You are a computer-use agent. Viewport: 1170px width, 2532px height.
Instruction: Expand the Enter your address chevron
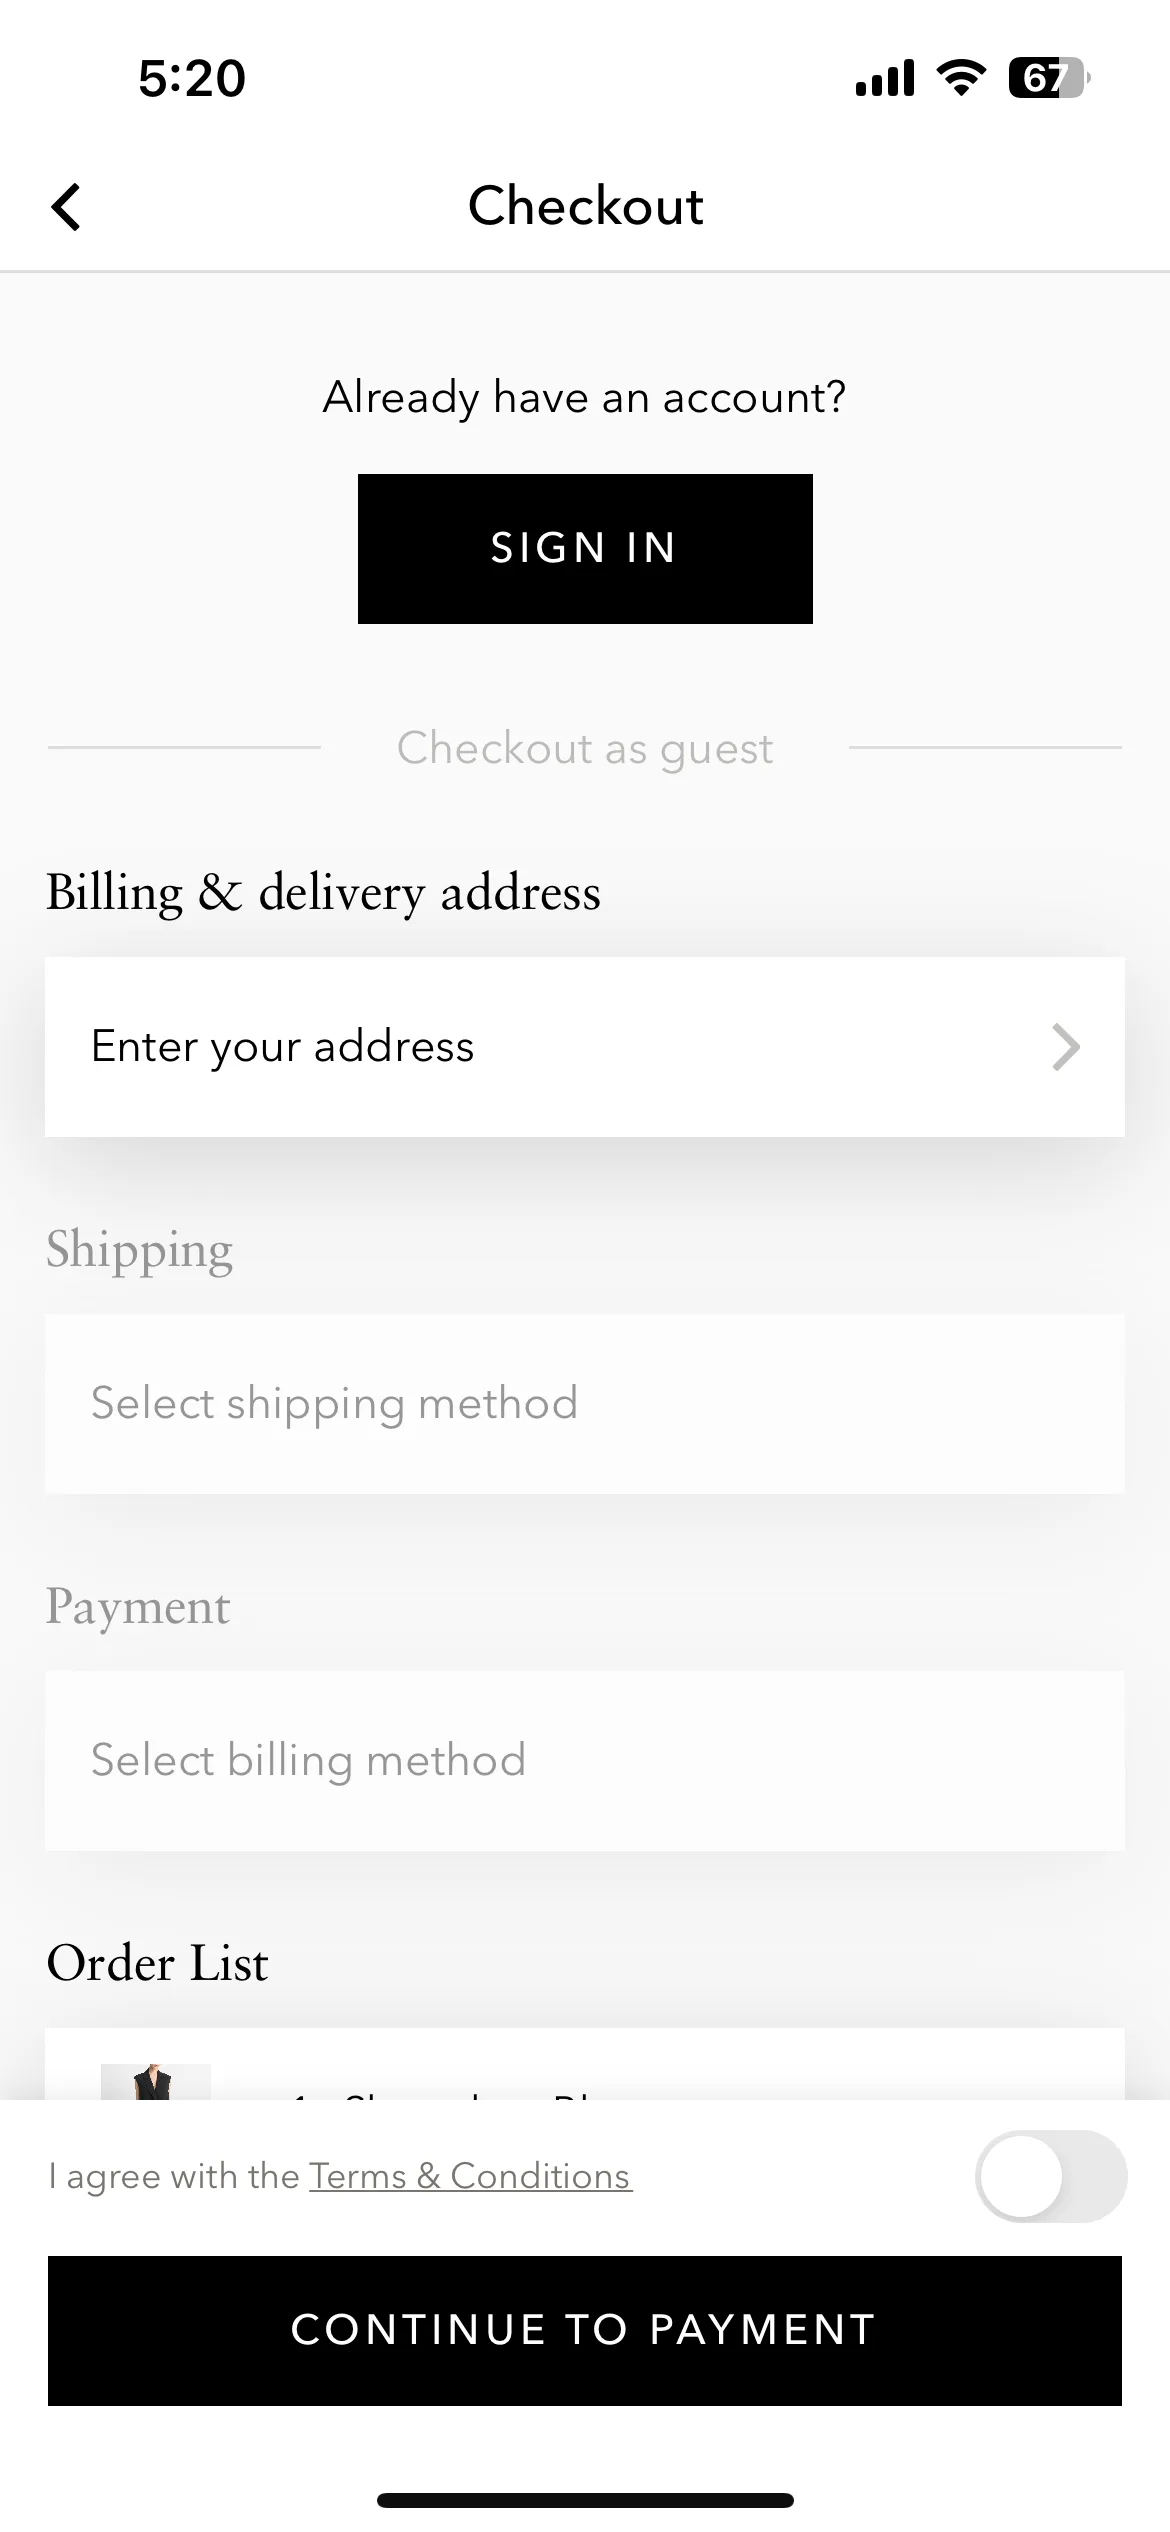[x=1066, y=1047]
